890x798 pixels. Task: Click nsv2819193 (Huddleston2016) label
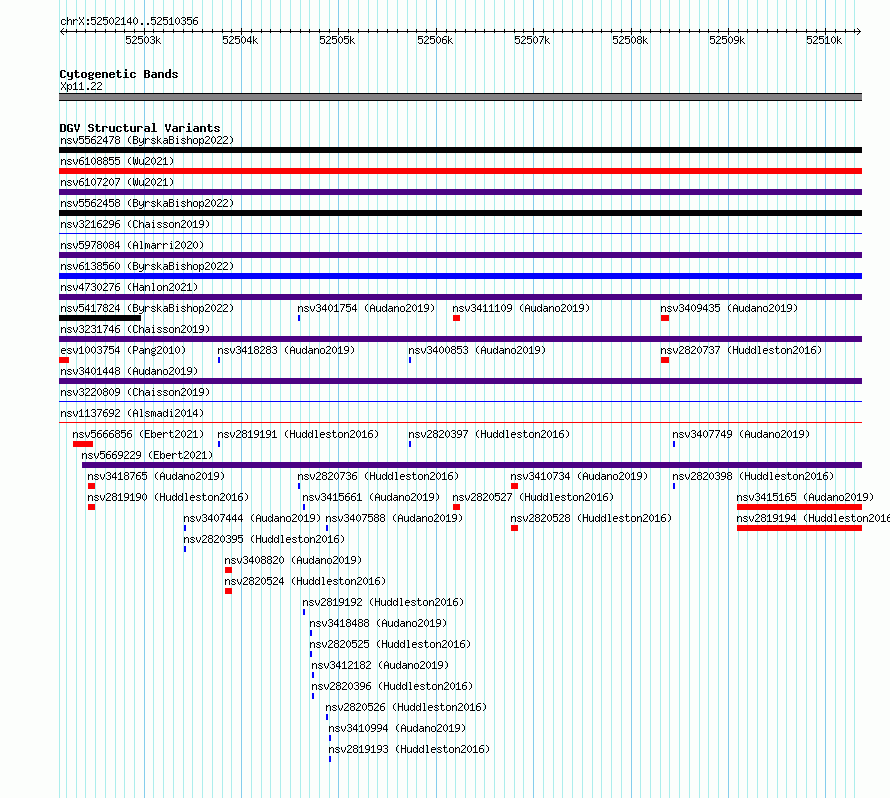(x=409, y=749)
